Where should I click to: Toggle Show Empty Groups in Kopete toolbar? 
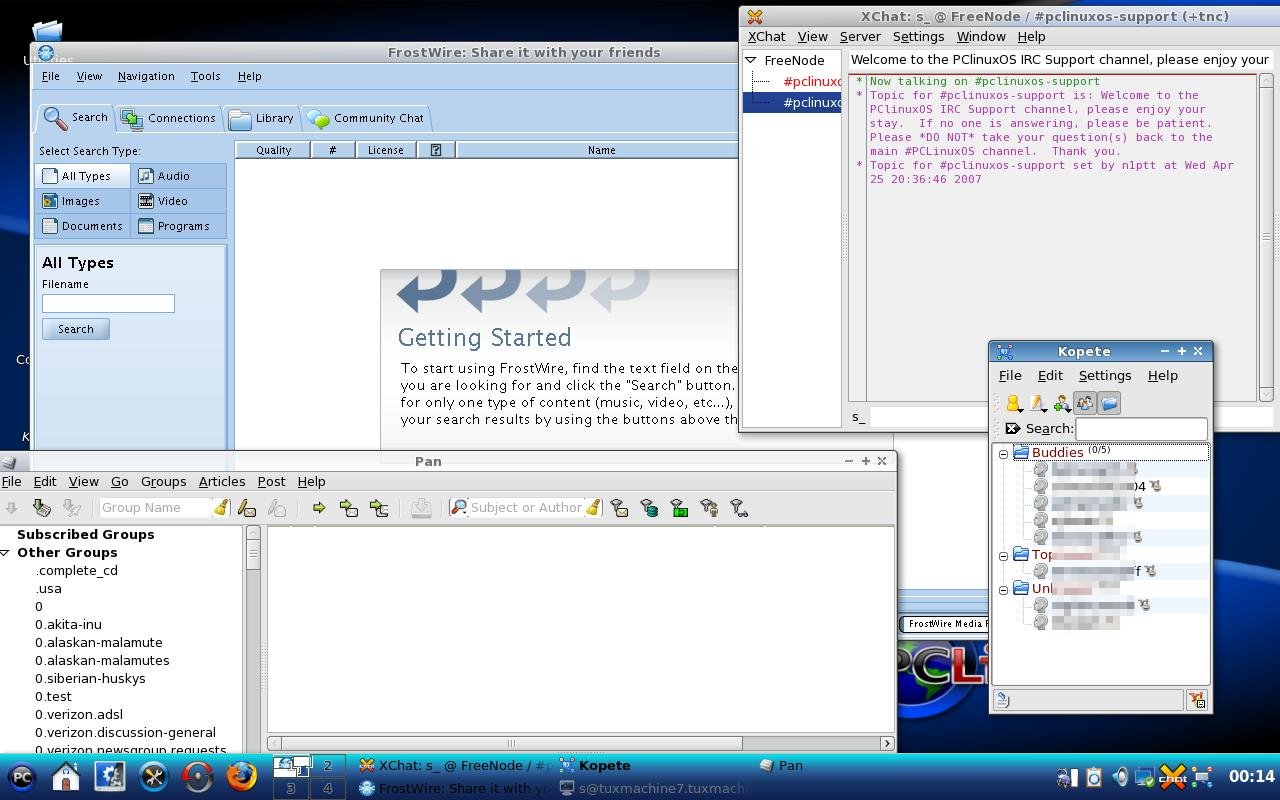click(x=1109, y=403)
